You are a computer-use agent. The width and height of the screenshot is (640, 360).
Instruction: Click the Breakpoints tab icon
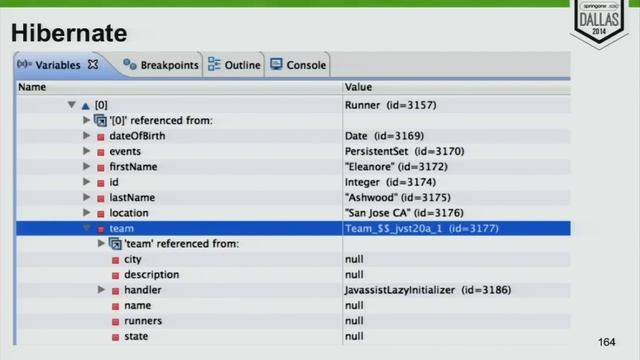point(130,64)
